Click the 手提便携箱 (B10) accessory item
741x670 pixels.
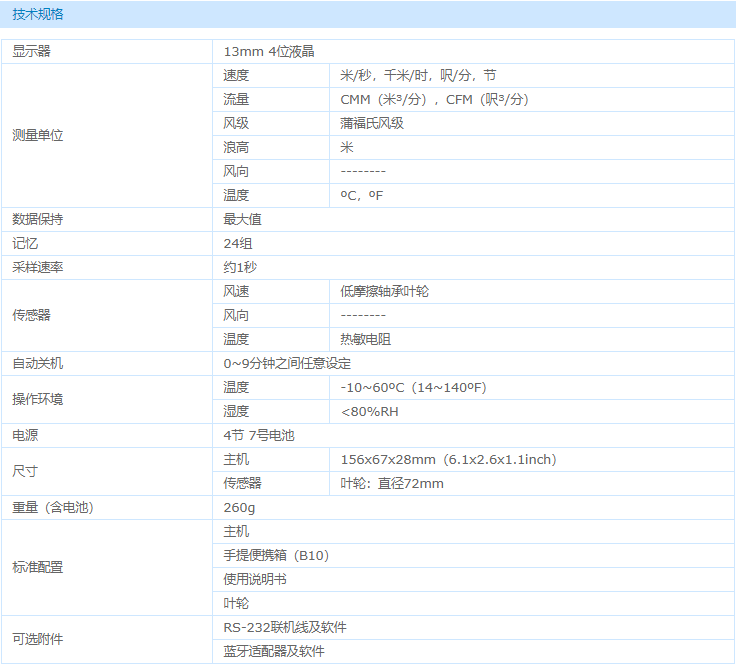point(276,555)
